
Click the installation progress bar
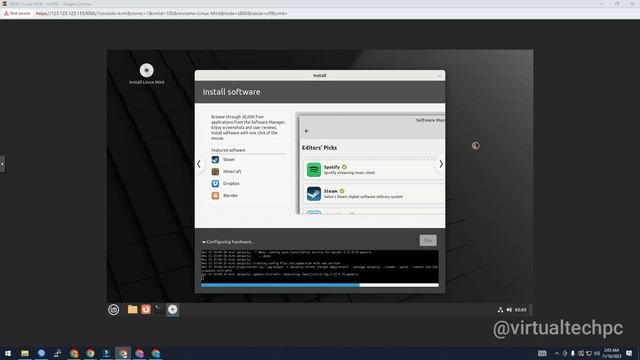click(x=320, y=285)
